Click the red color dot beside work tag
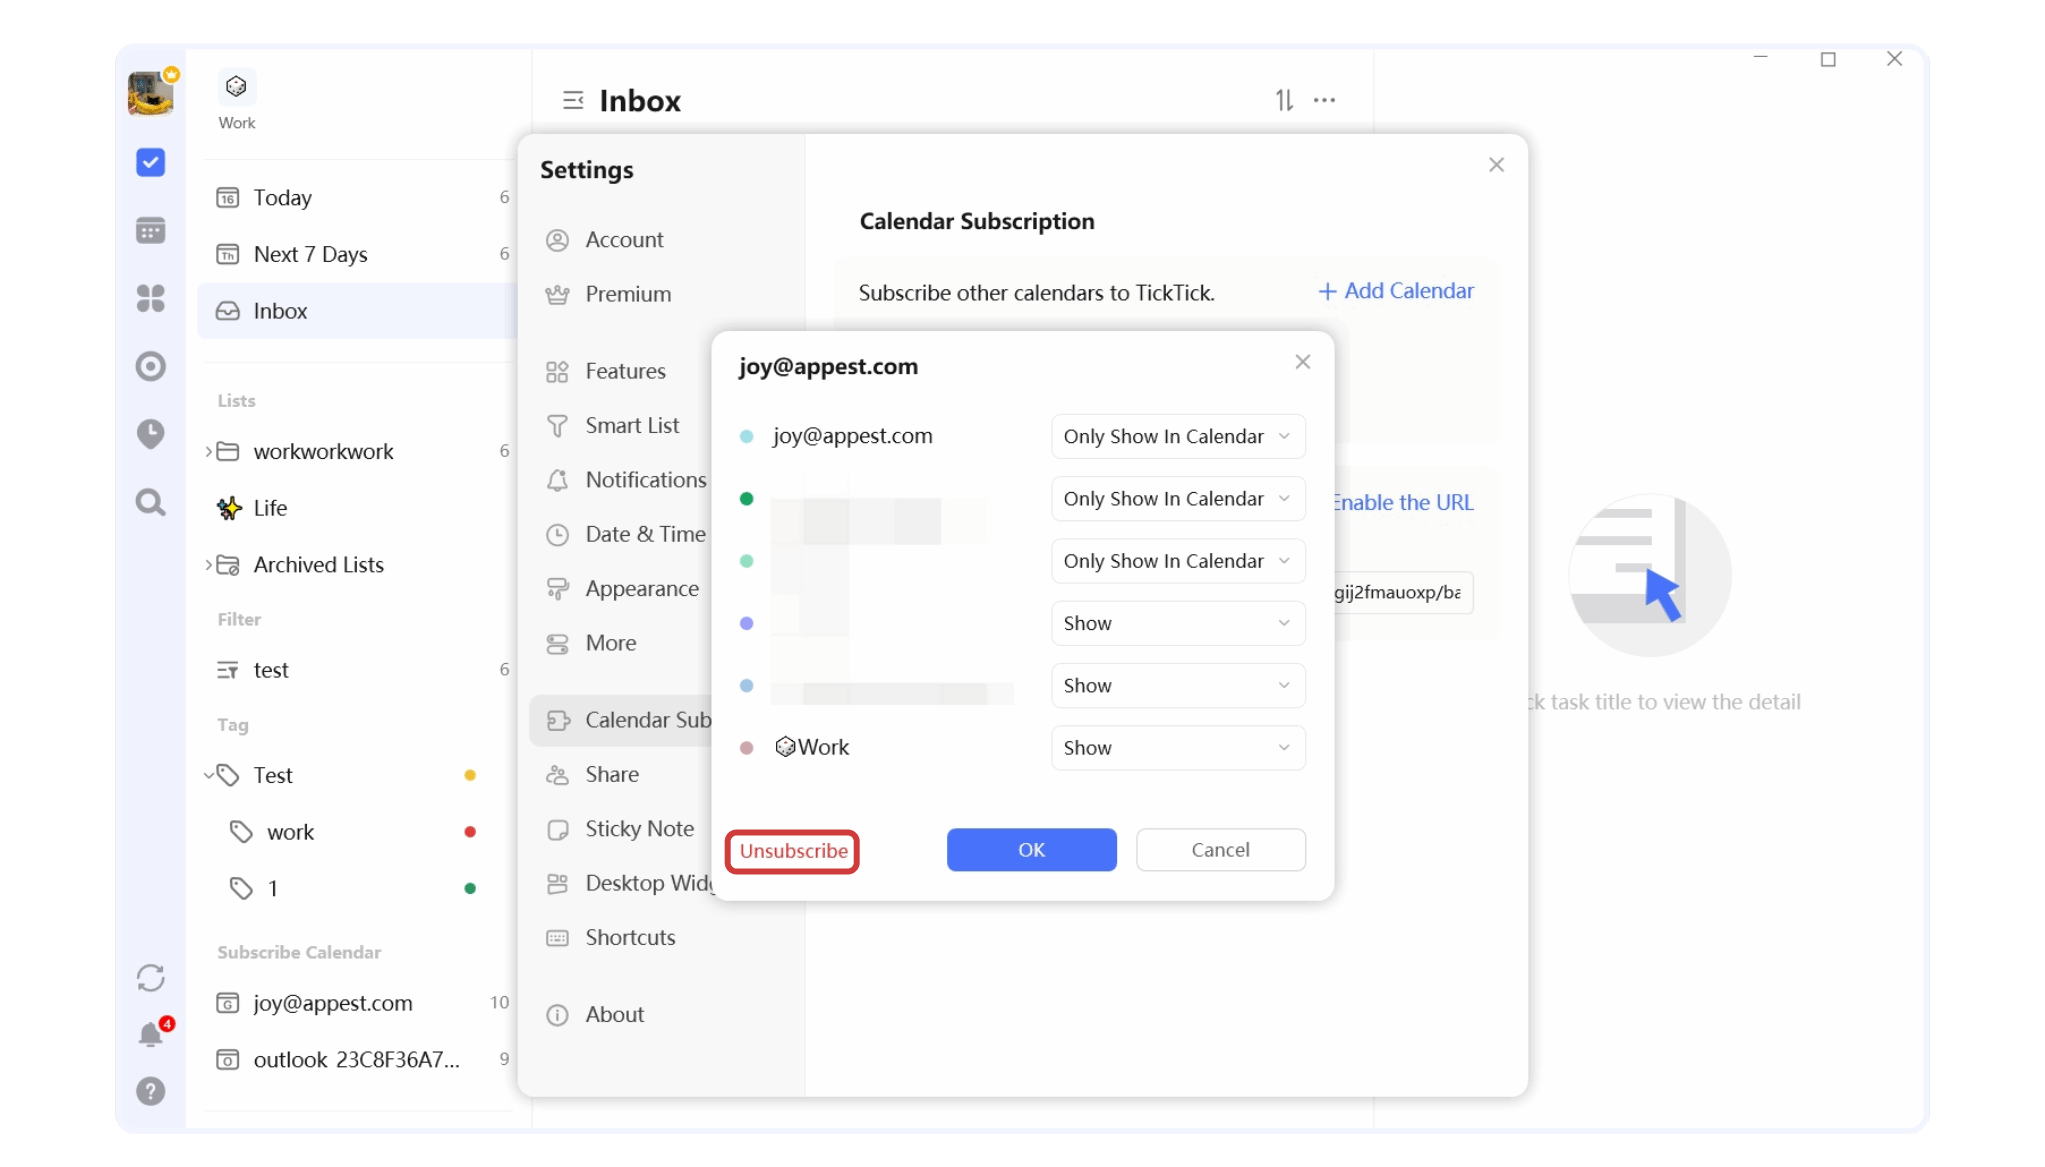Image resolution: width=2045 pixels, height=1167 pixels. tap(470, 831)
